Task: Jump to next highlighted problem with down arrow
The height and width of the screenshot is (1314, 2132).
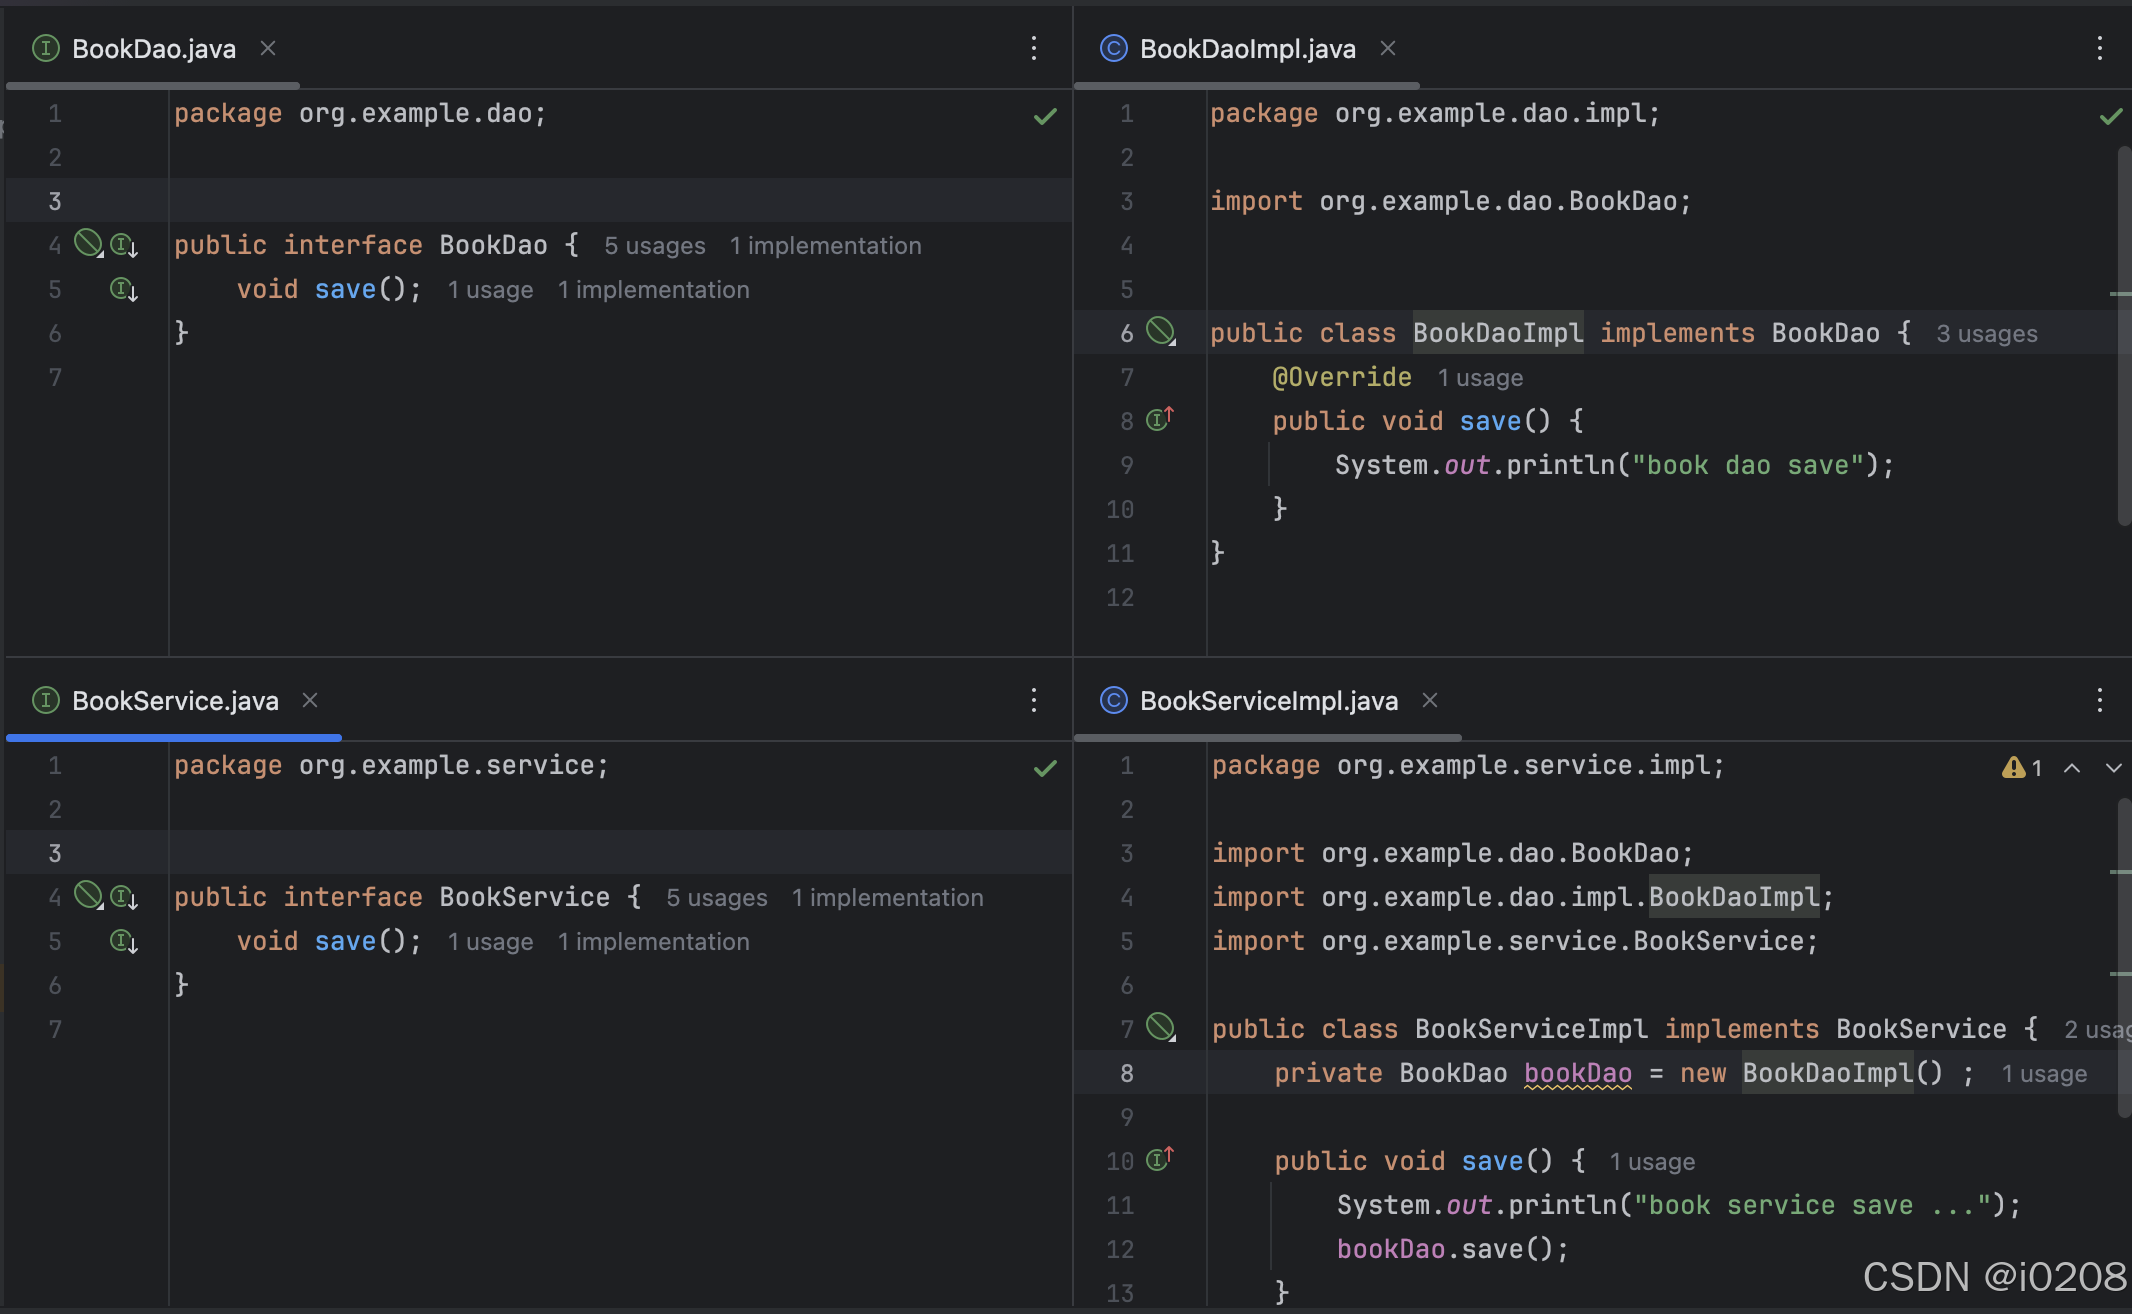Action: (x=2114, y=768)
